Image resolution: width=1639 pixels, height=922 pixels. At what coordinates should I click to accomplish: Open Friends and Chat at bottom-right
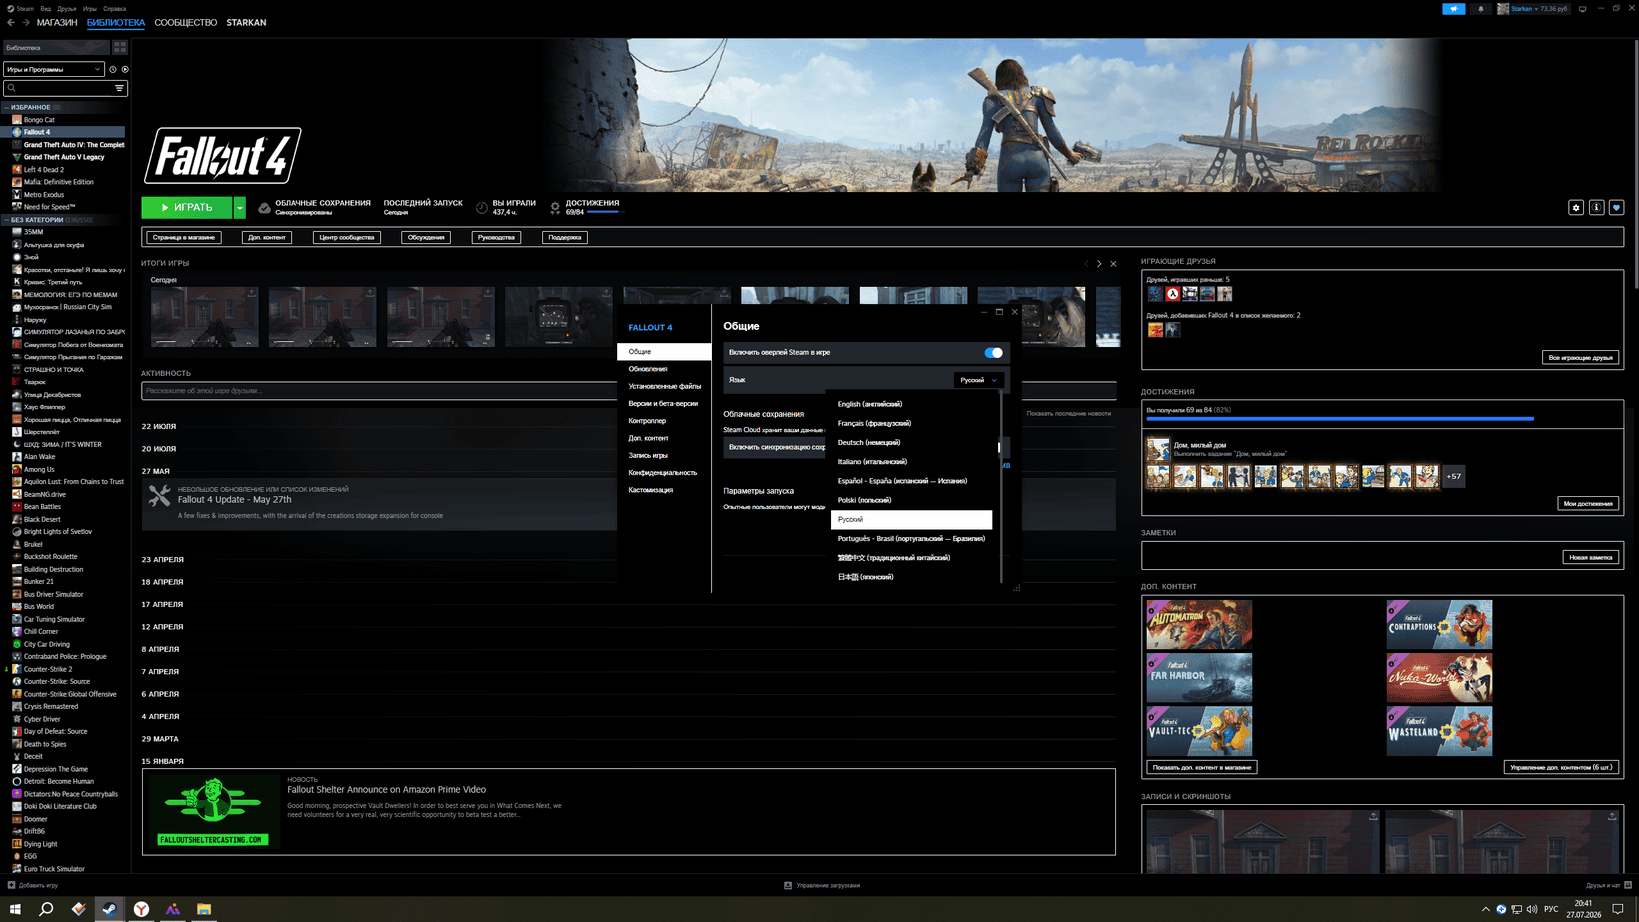click(x=1609, y=885)
